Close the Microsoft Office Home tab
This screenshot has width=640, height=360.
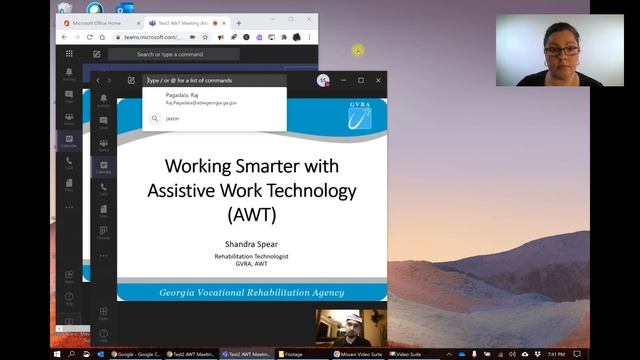(x=138, y=23)
